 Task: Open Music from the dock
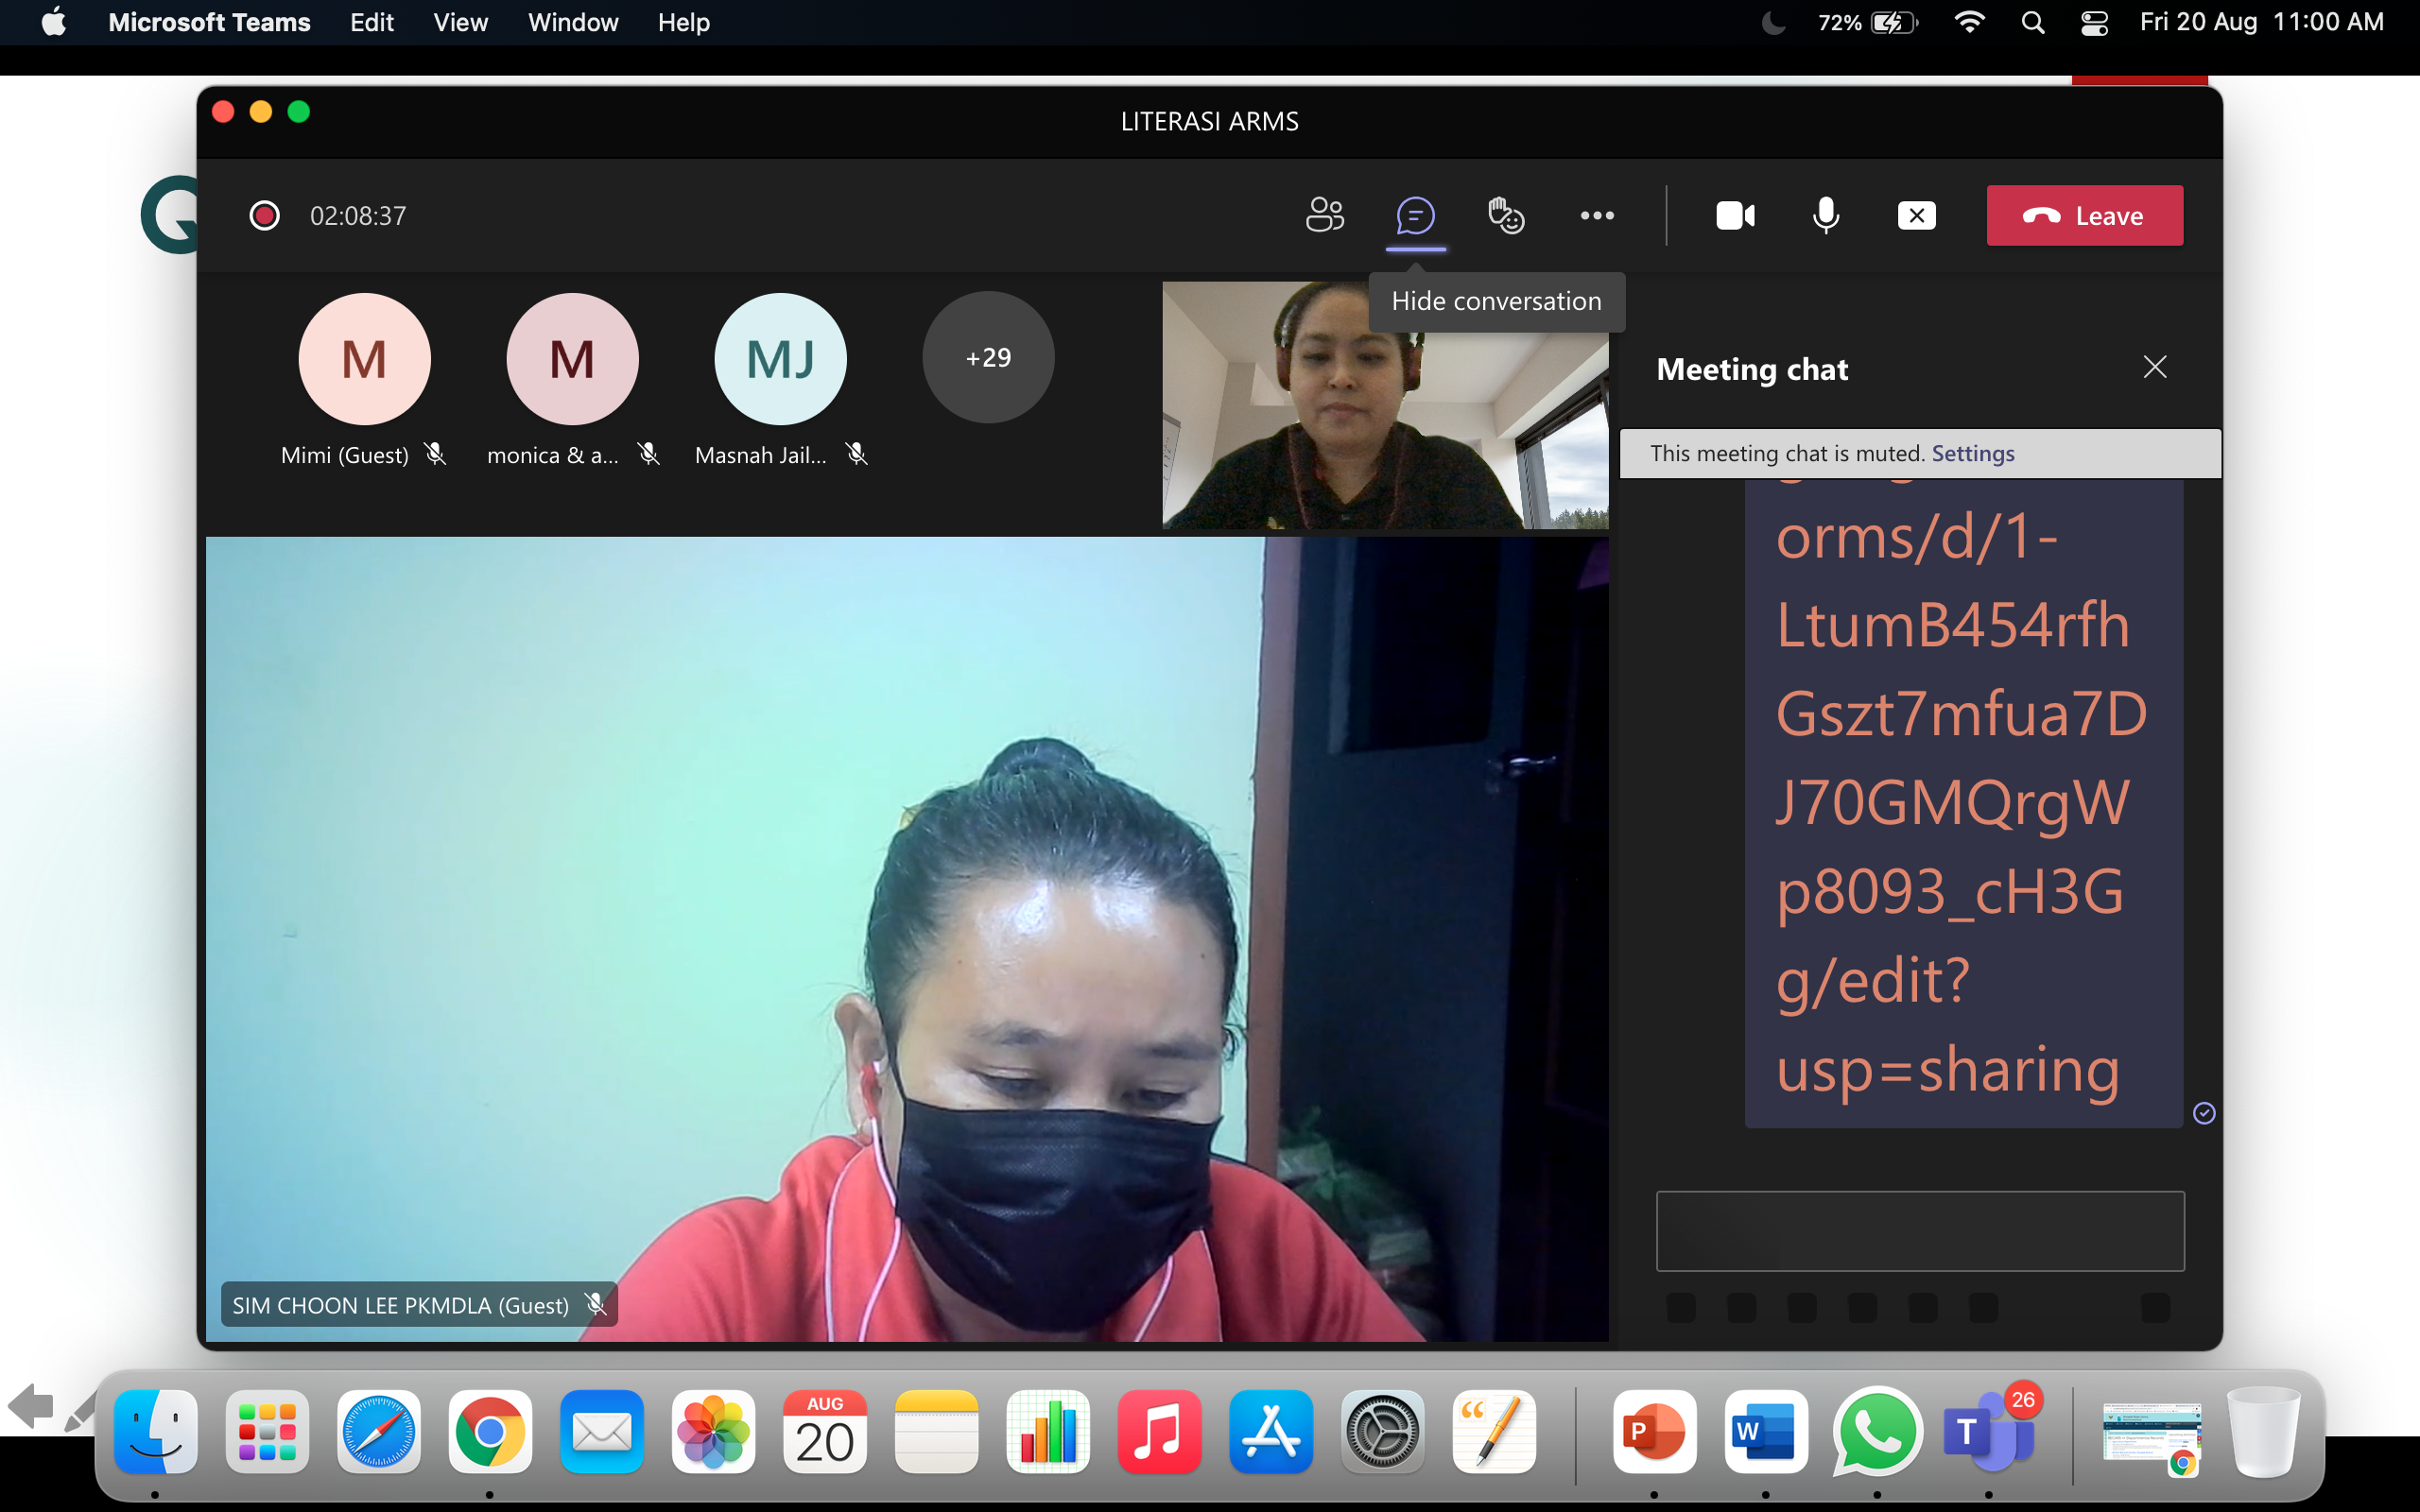1159,1430
